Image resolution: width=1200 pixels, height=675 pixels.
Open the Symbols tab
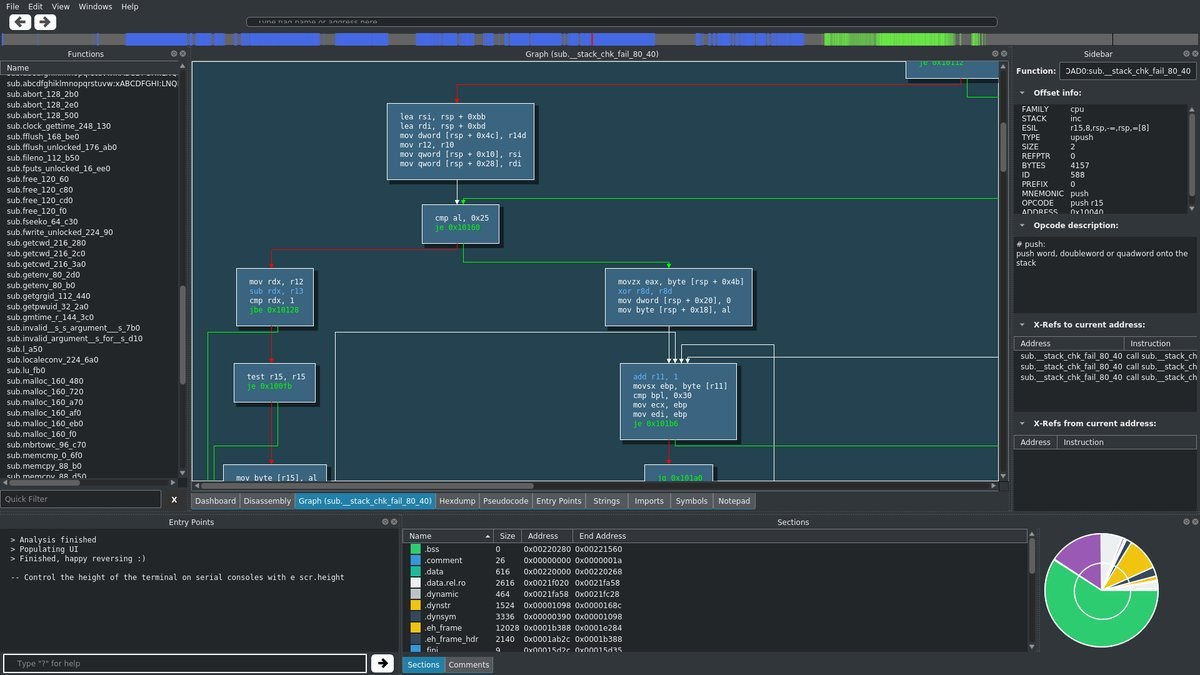click(691, 501)
